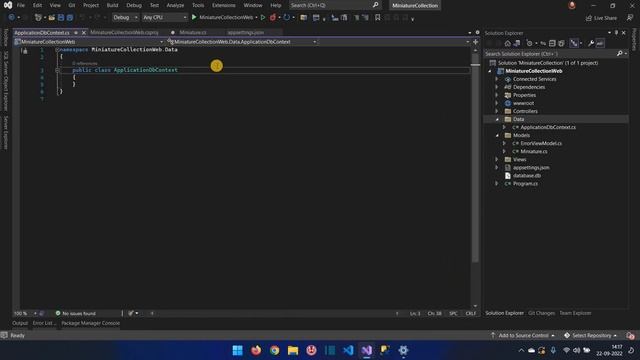Open the Output window tab
Viewport: 640px width, 360px height.
click(20, 323)
